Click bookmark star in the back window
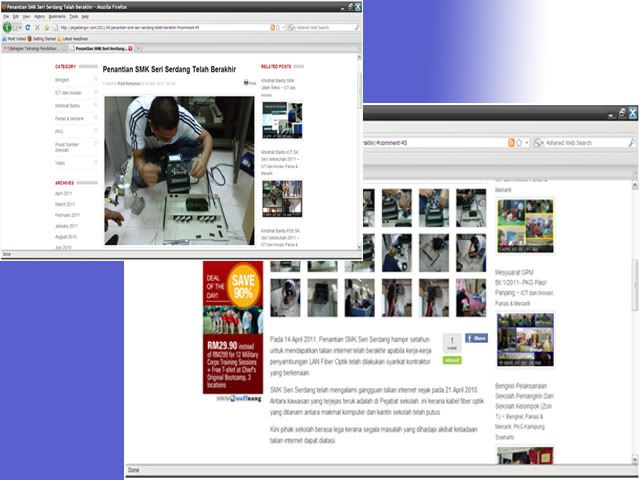The image size is (640, 480). click(x=519, y=142)
